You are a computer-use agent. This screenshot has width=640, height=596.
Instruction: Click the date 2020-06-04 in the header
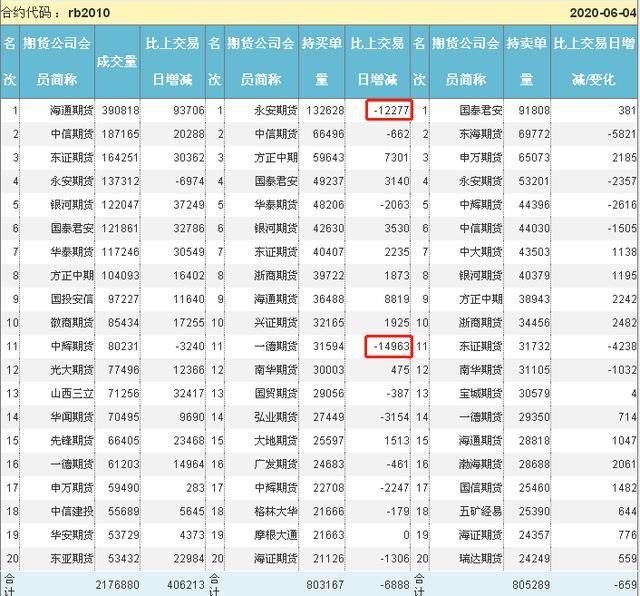tap(601, 13)
